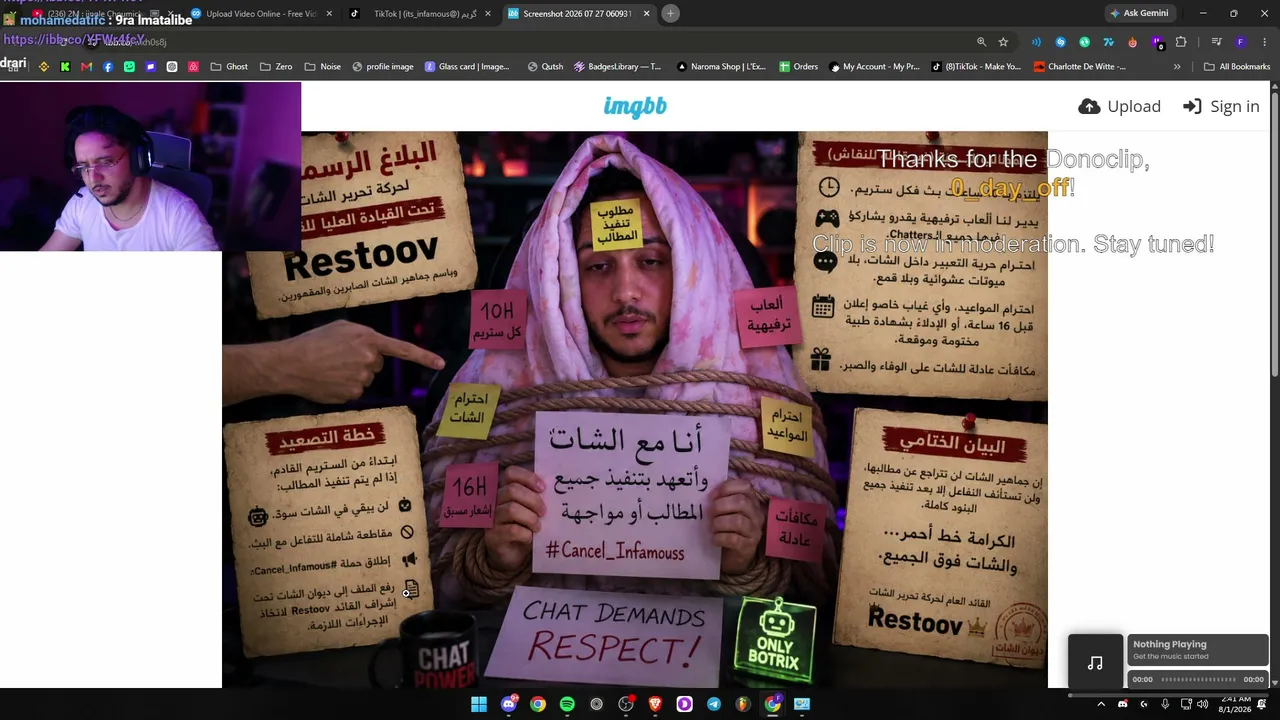Viewport: 1280px width, 720px height.
Task: Close the Screenshot tab
Action: point(646,14)
